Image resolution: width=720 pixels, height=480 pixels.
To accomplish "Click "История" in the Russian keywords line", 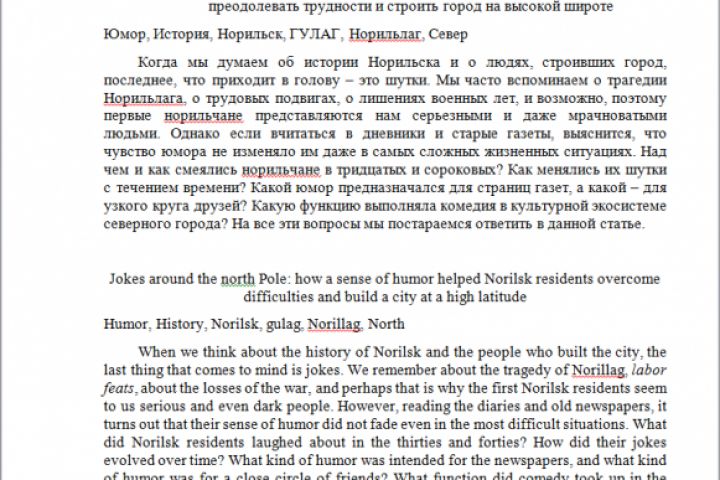I will tap(181, 34).
